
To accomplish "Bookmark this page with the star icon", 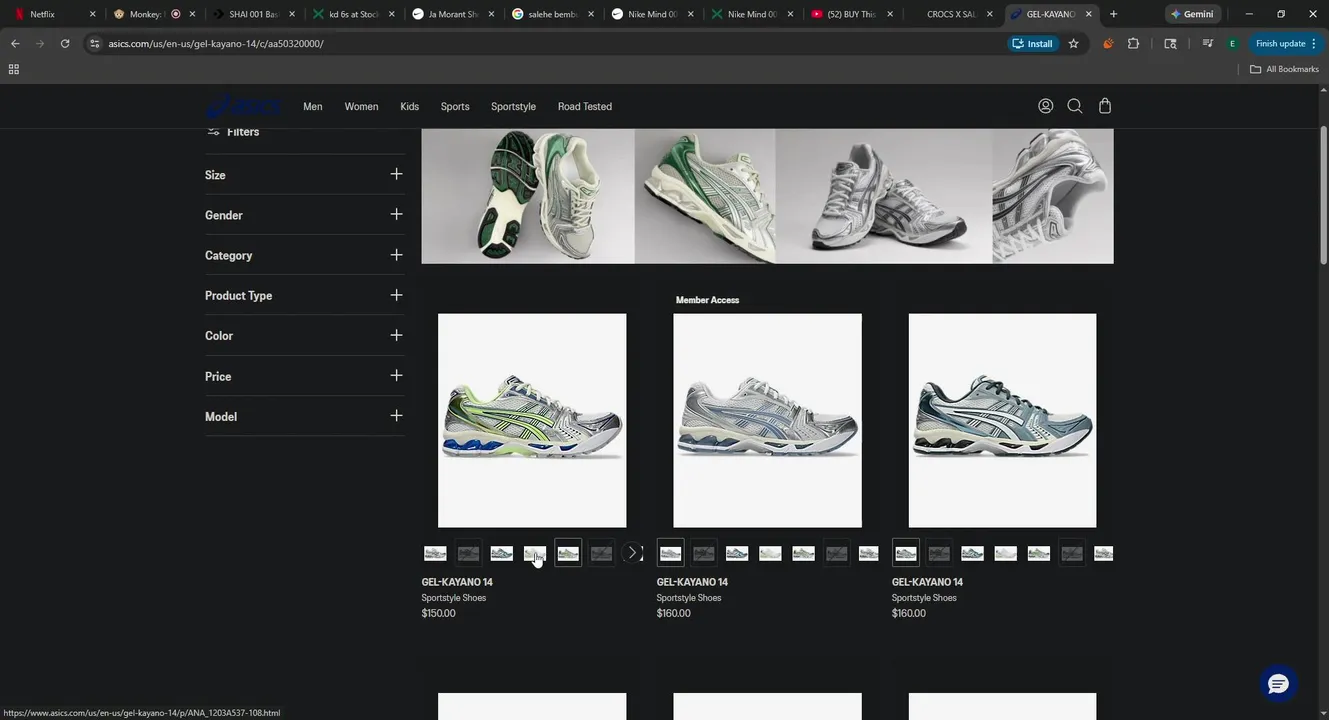I will coord(1073,44).
